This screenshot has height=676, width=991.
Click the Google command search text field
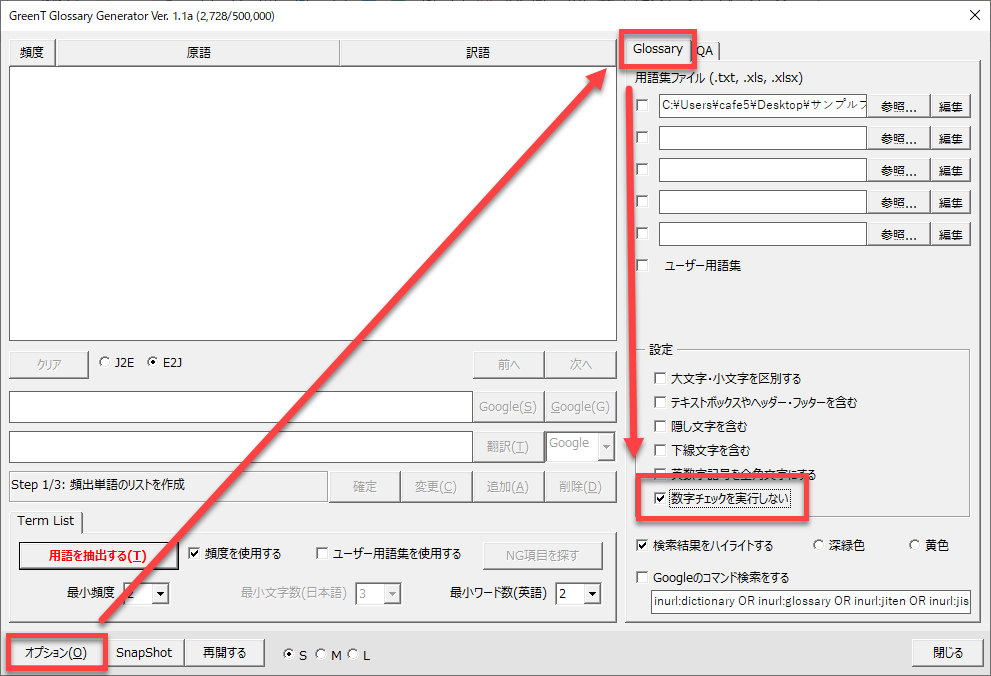coord(809,603)
